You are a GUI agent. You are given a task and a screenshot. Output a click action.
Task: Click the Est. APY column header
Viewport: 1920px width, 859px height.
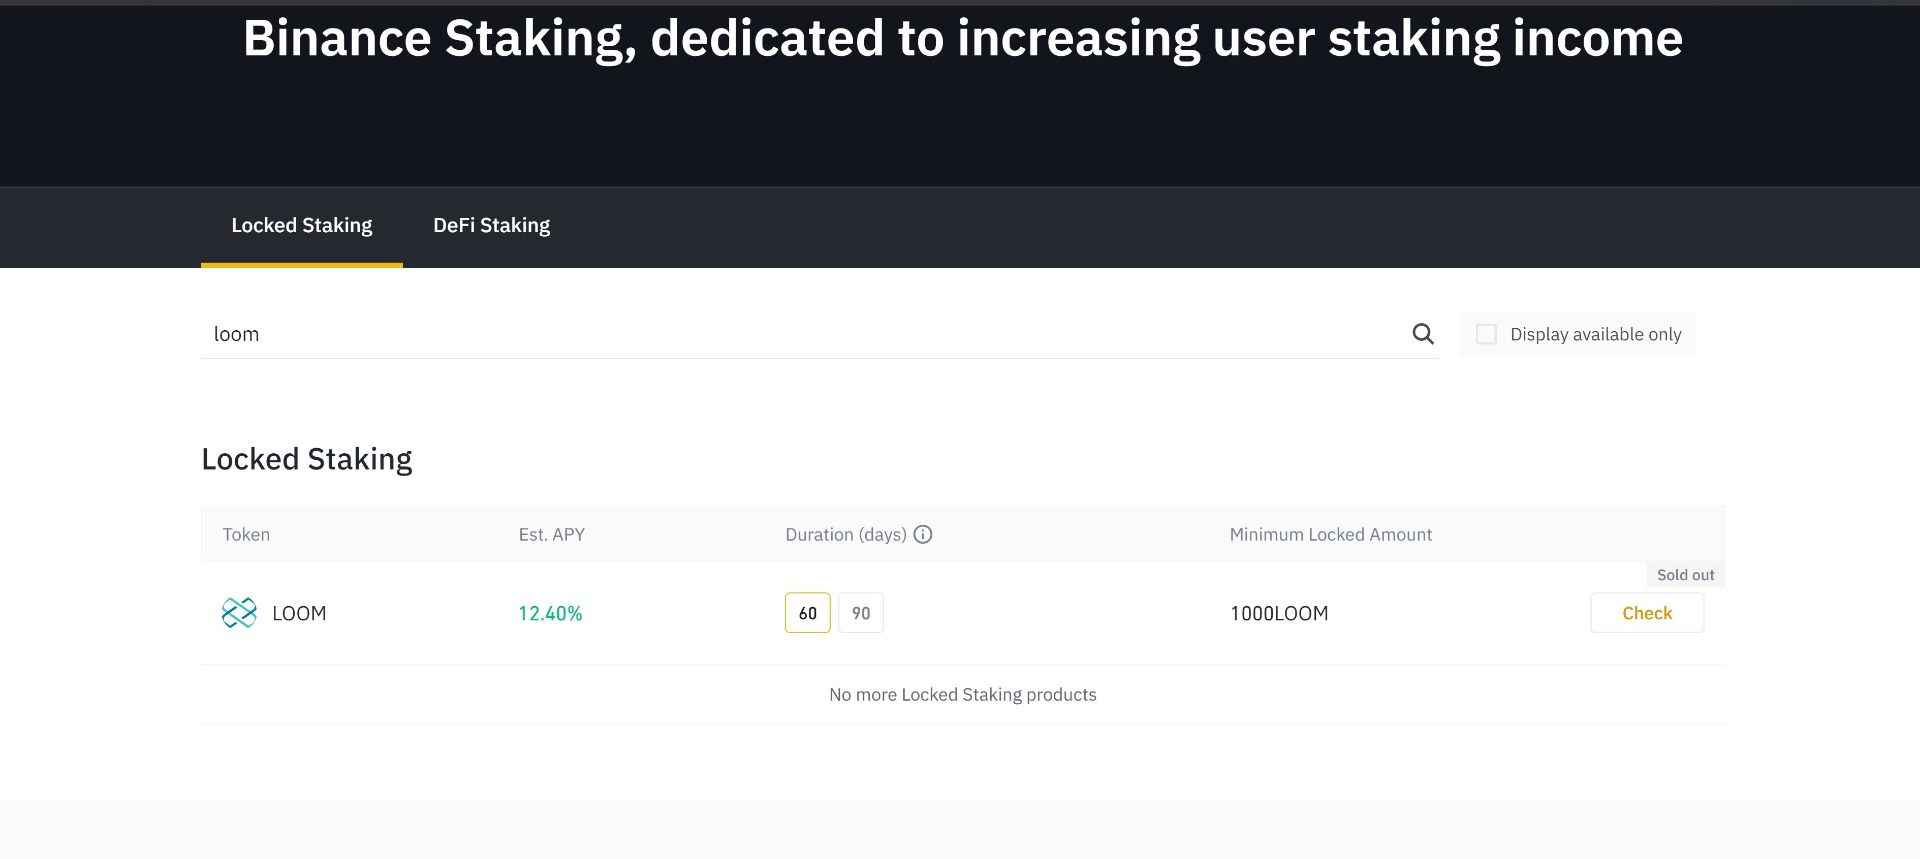click(x=552, y=535)
